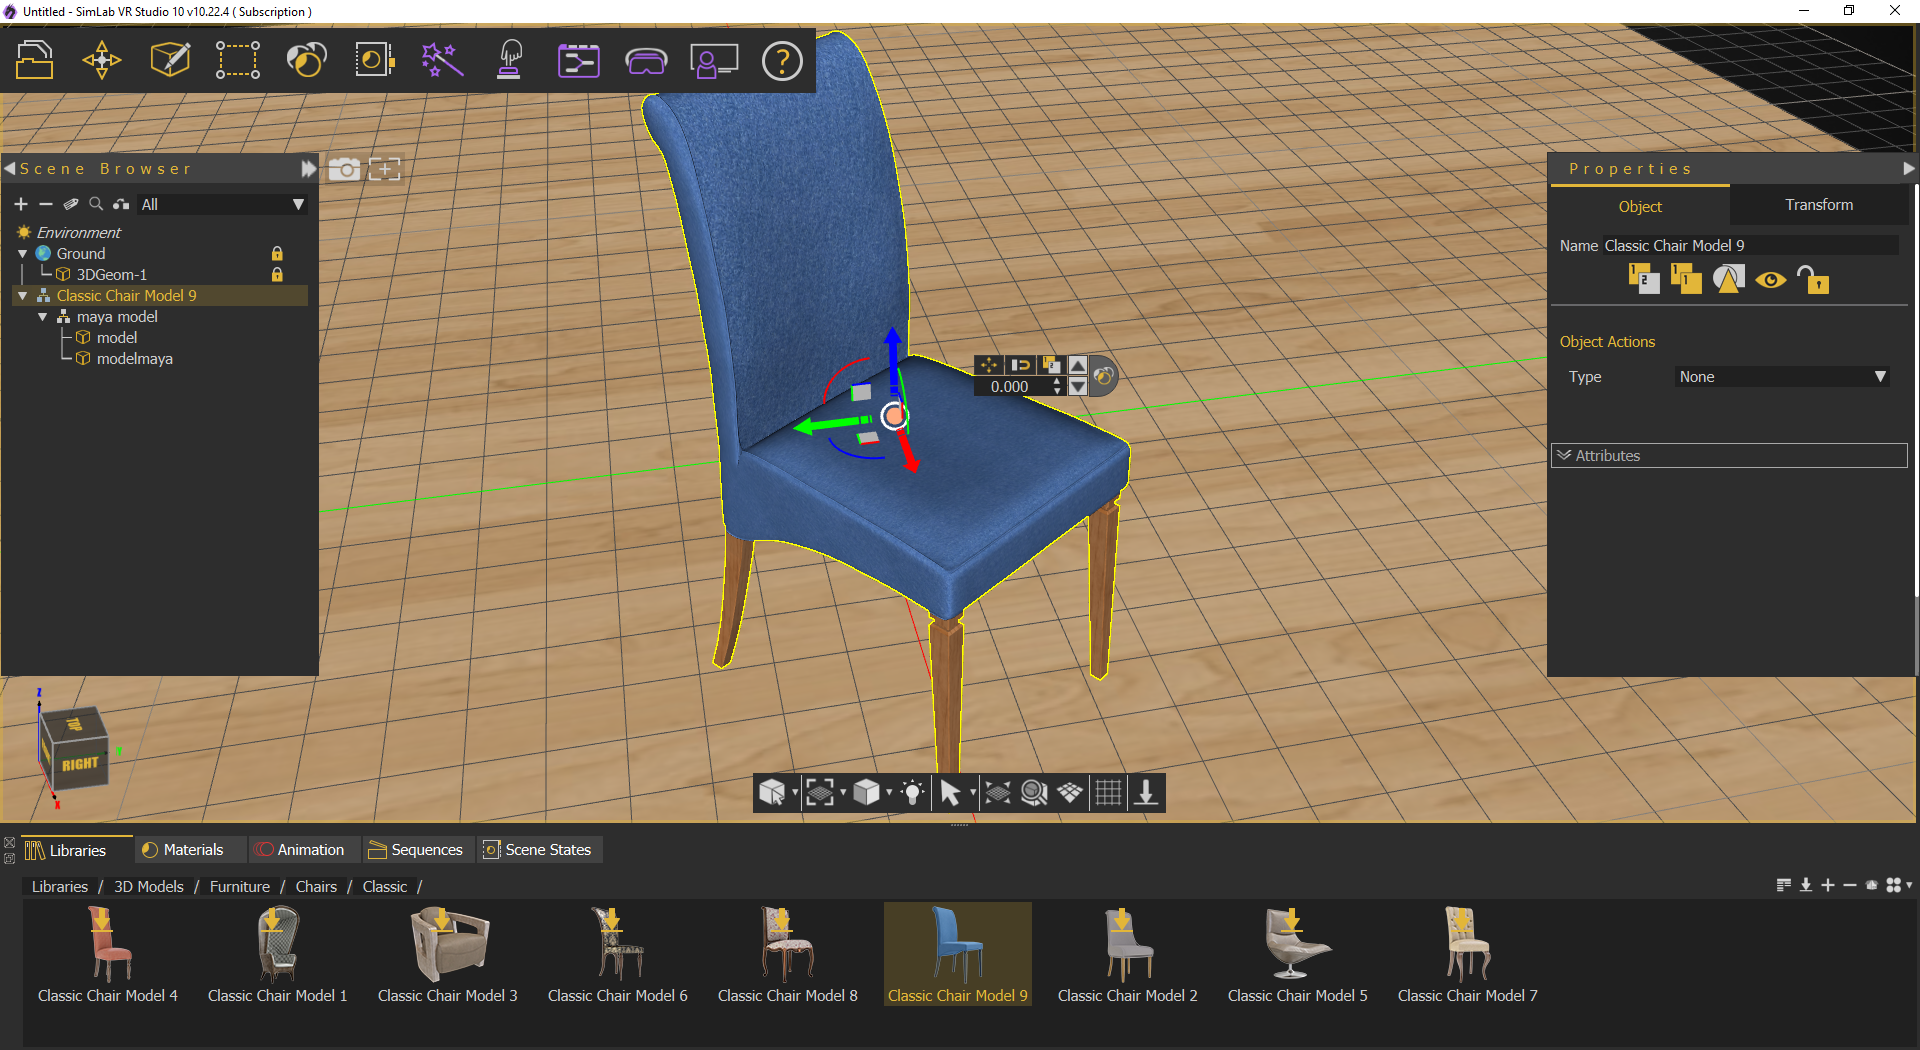This screenshot has height=1050, width=1920.
Task: Expand the Attributes section
Action: pos(1729,455)
